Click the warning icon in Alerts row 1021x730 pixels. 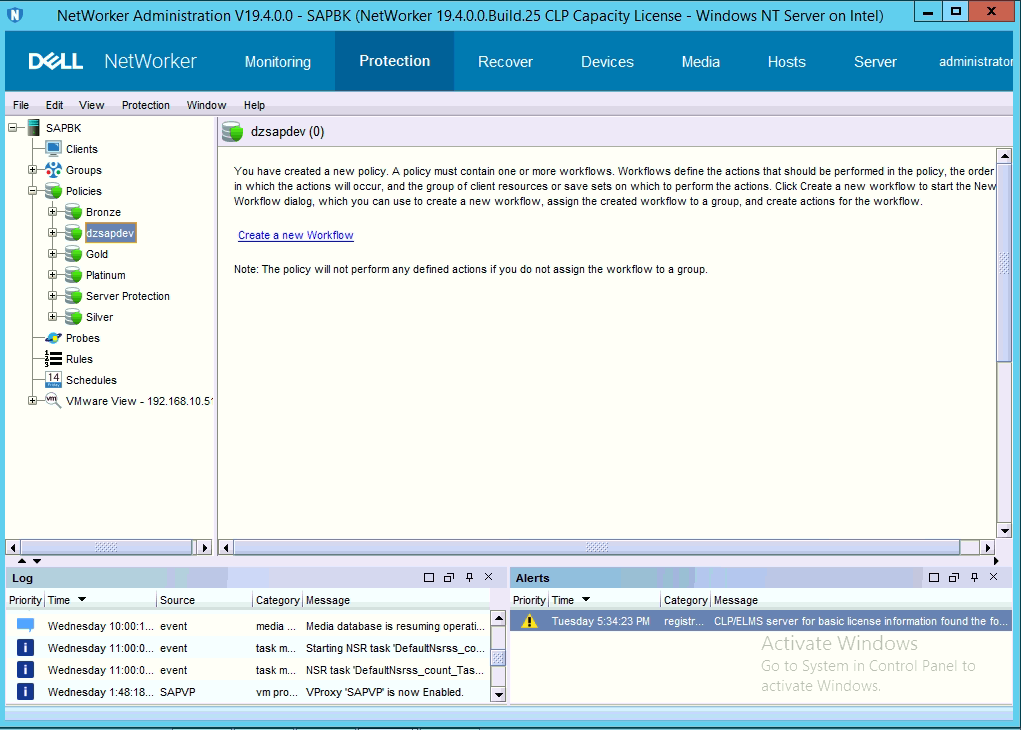click(530, 621)
